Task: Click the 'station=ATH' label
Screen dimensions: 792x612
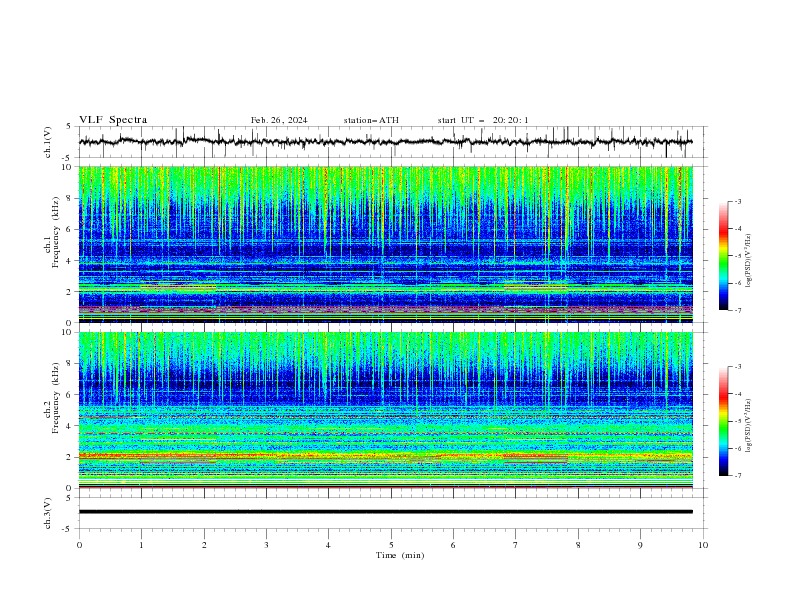Action: tap(371, 120)
